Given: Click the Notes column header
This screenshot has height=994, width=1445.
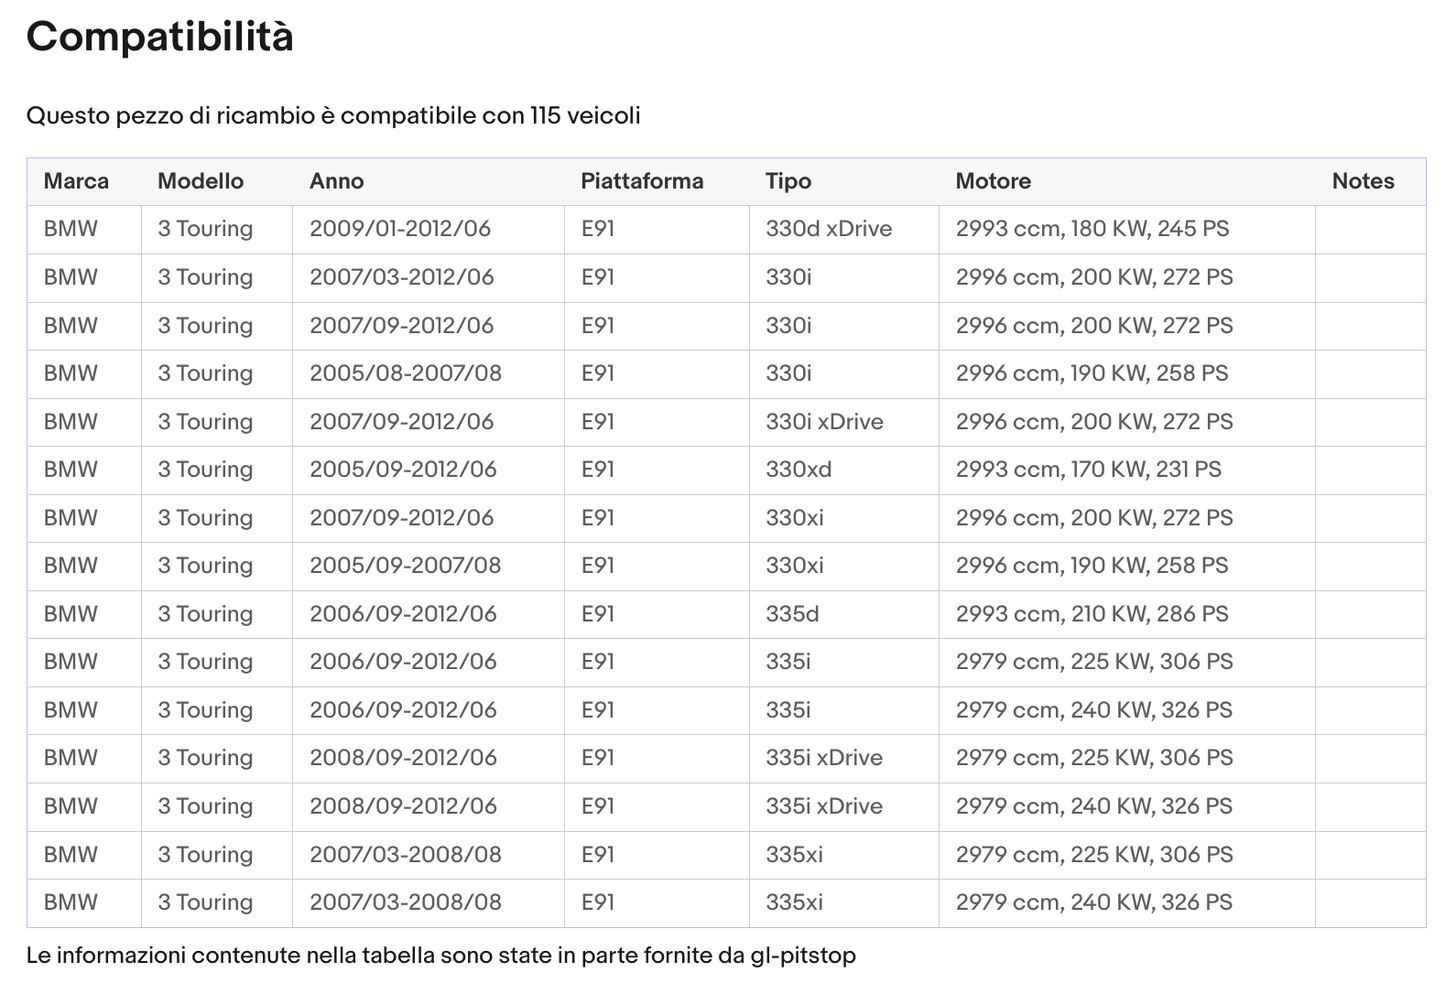Looking at the screenshot, I should [1363, 181].
